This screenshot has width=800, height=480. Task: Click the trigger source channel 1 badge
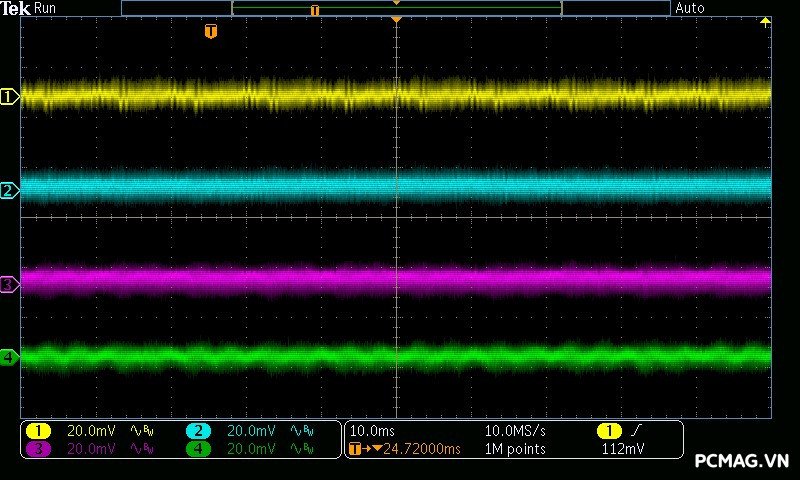pyautogui.click(x=609, y=431)
